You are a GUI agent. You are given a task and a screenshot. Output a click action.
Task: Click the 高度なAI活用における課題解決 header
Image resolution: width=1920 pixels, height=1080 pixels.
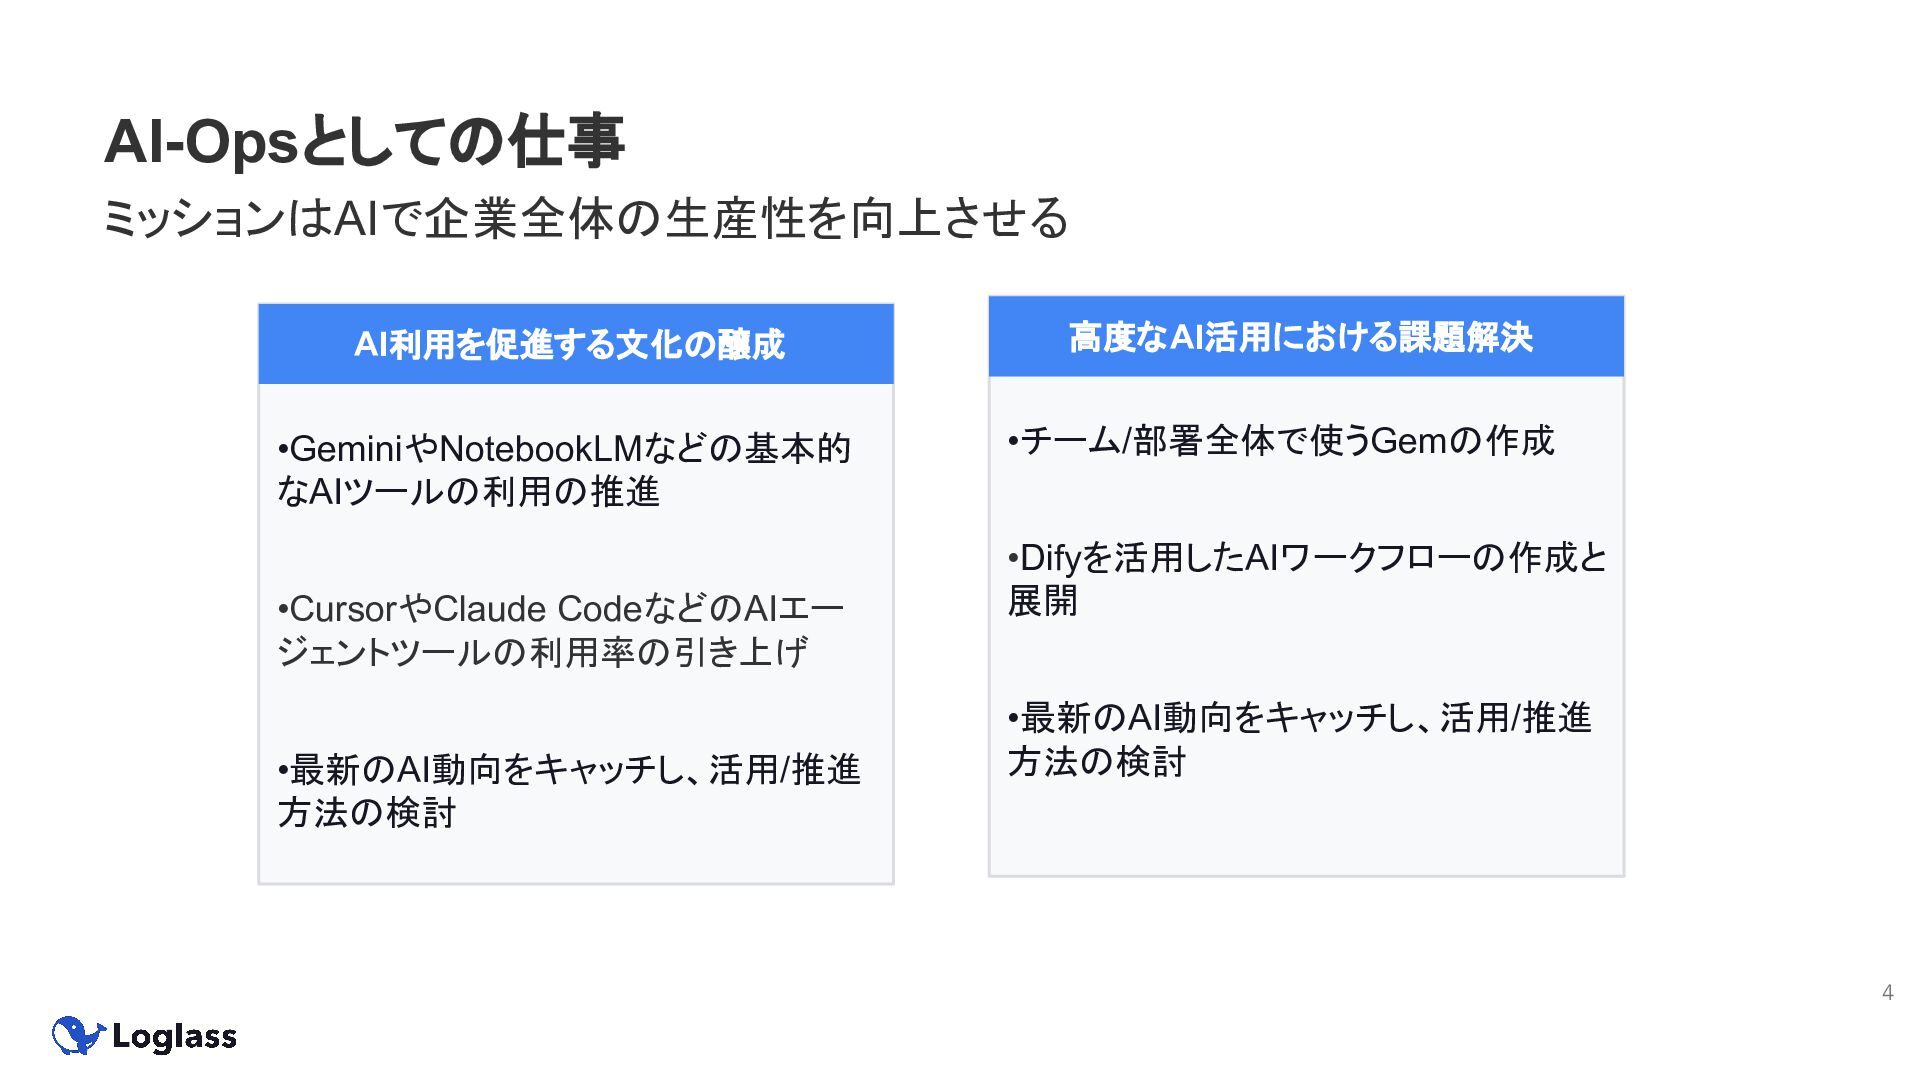tap(1300, 337)
